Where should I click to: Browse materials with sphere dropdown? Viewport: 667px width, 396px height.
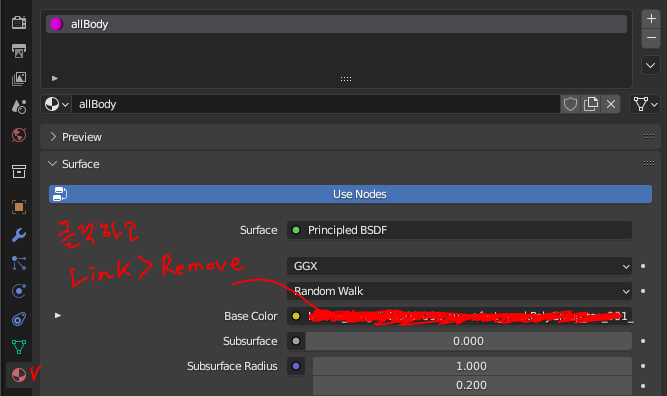pos(57,104)
